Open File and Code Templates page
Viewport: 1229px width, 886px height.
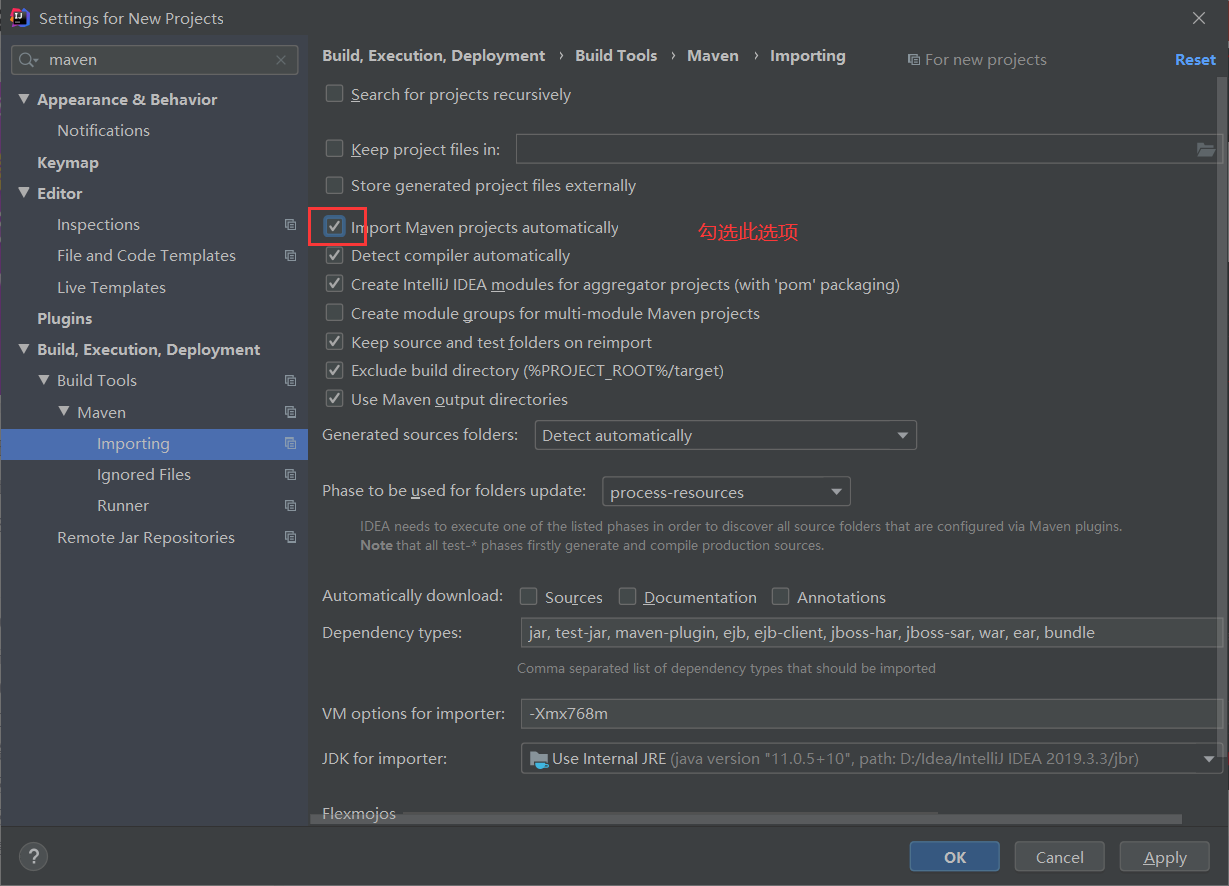[146, 256]
